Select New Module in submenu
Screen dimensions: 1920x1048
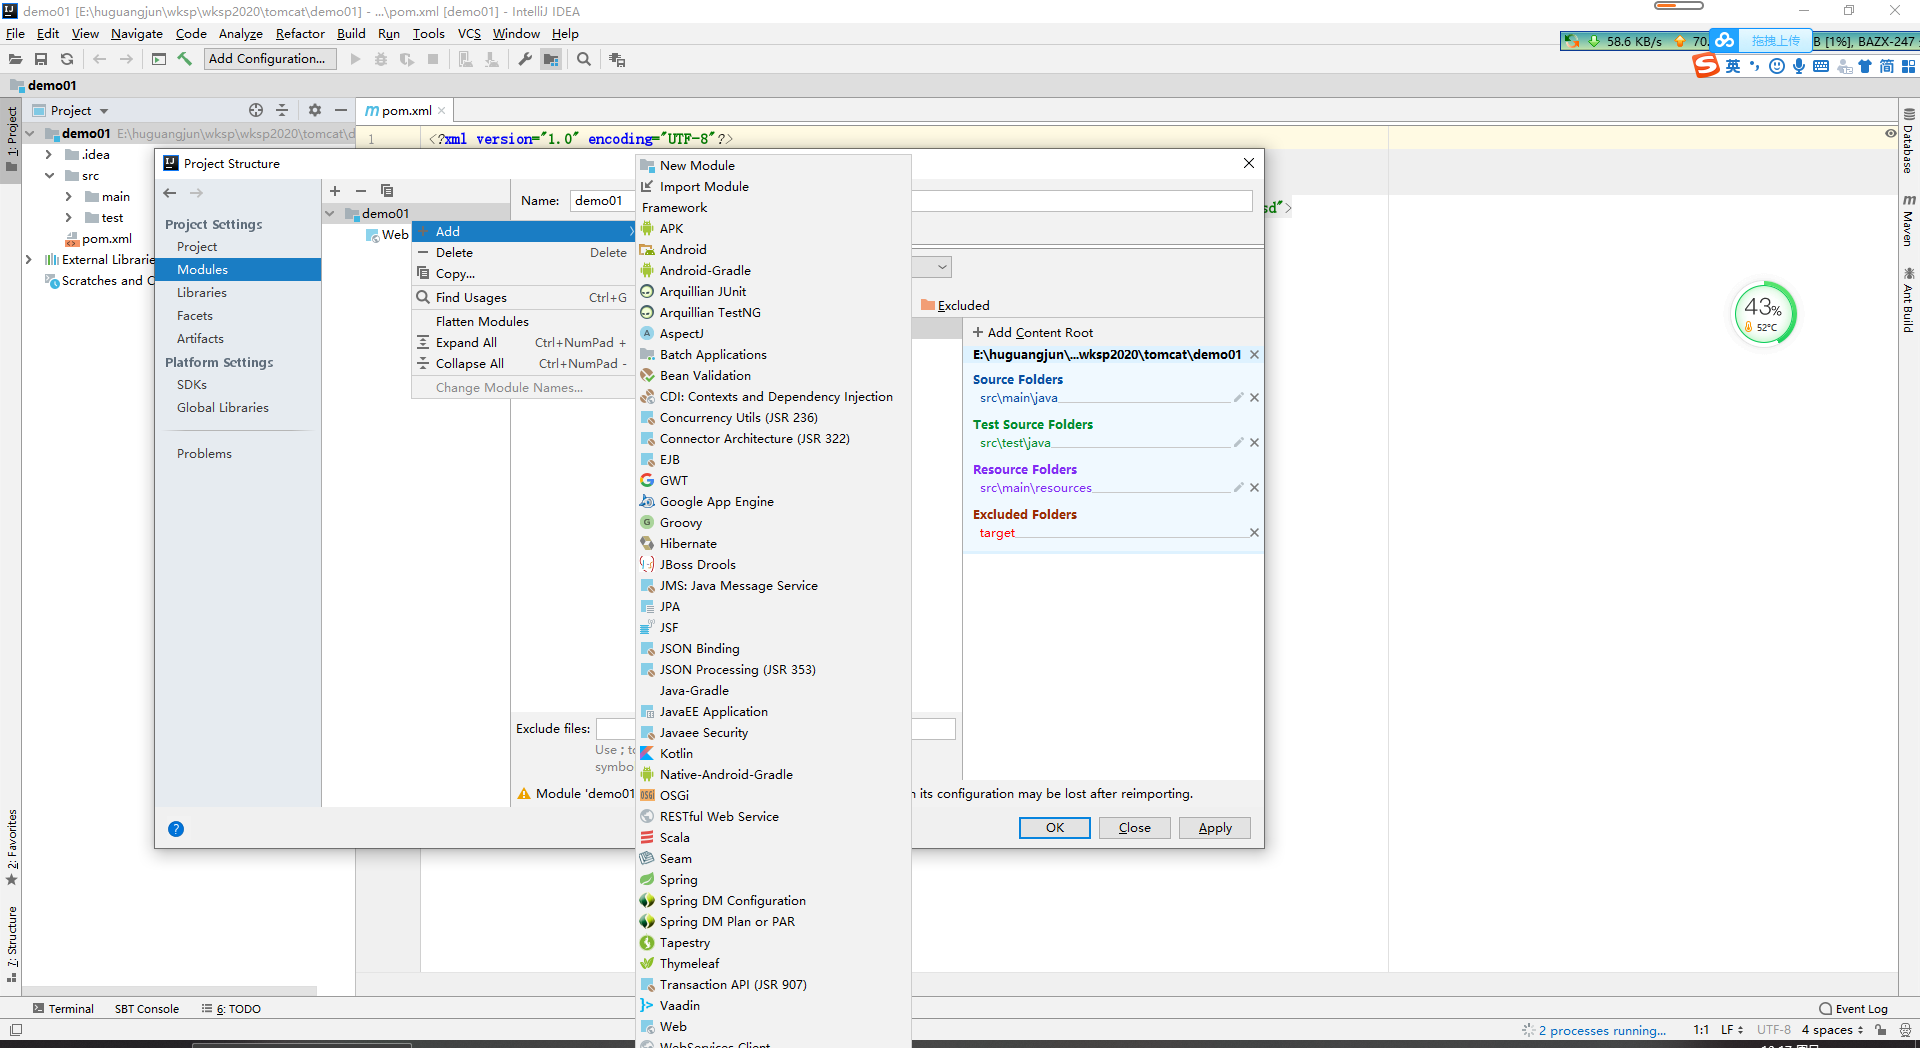(x=773, y=166)
